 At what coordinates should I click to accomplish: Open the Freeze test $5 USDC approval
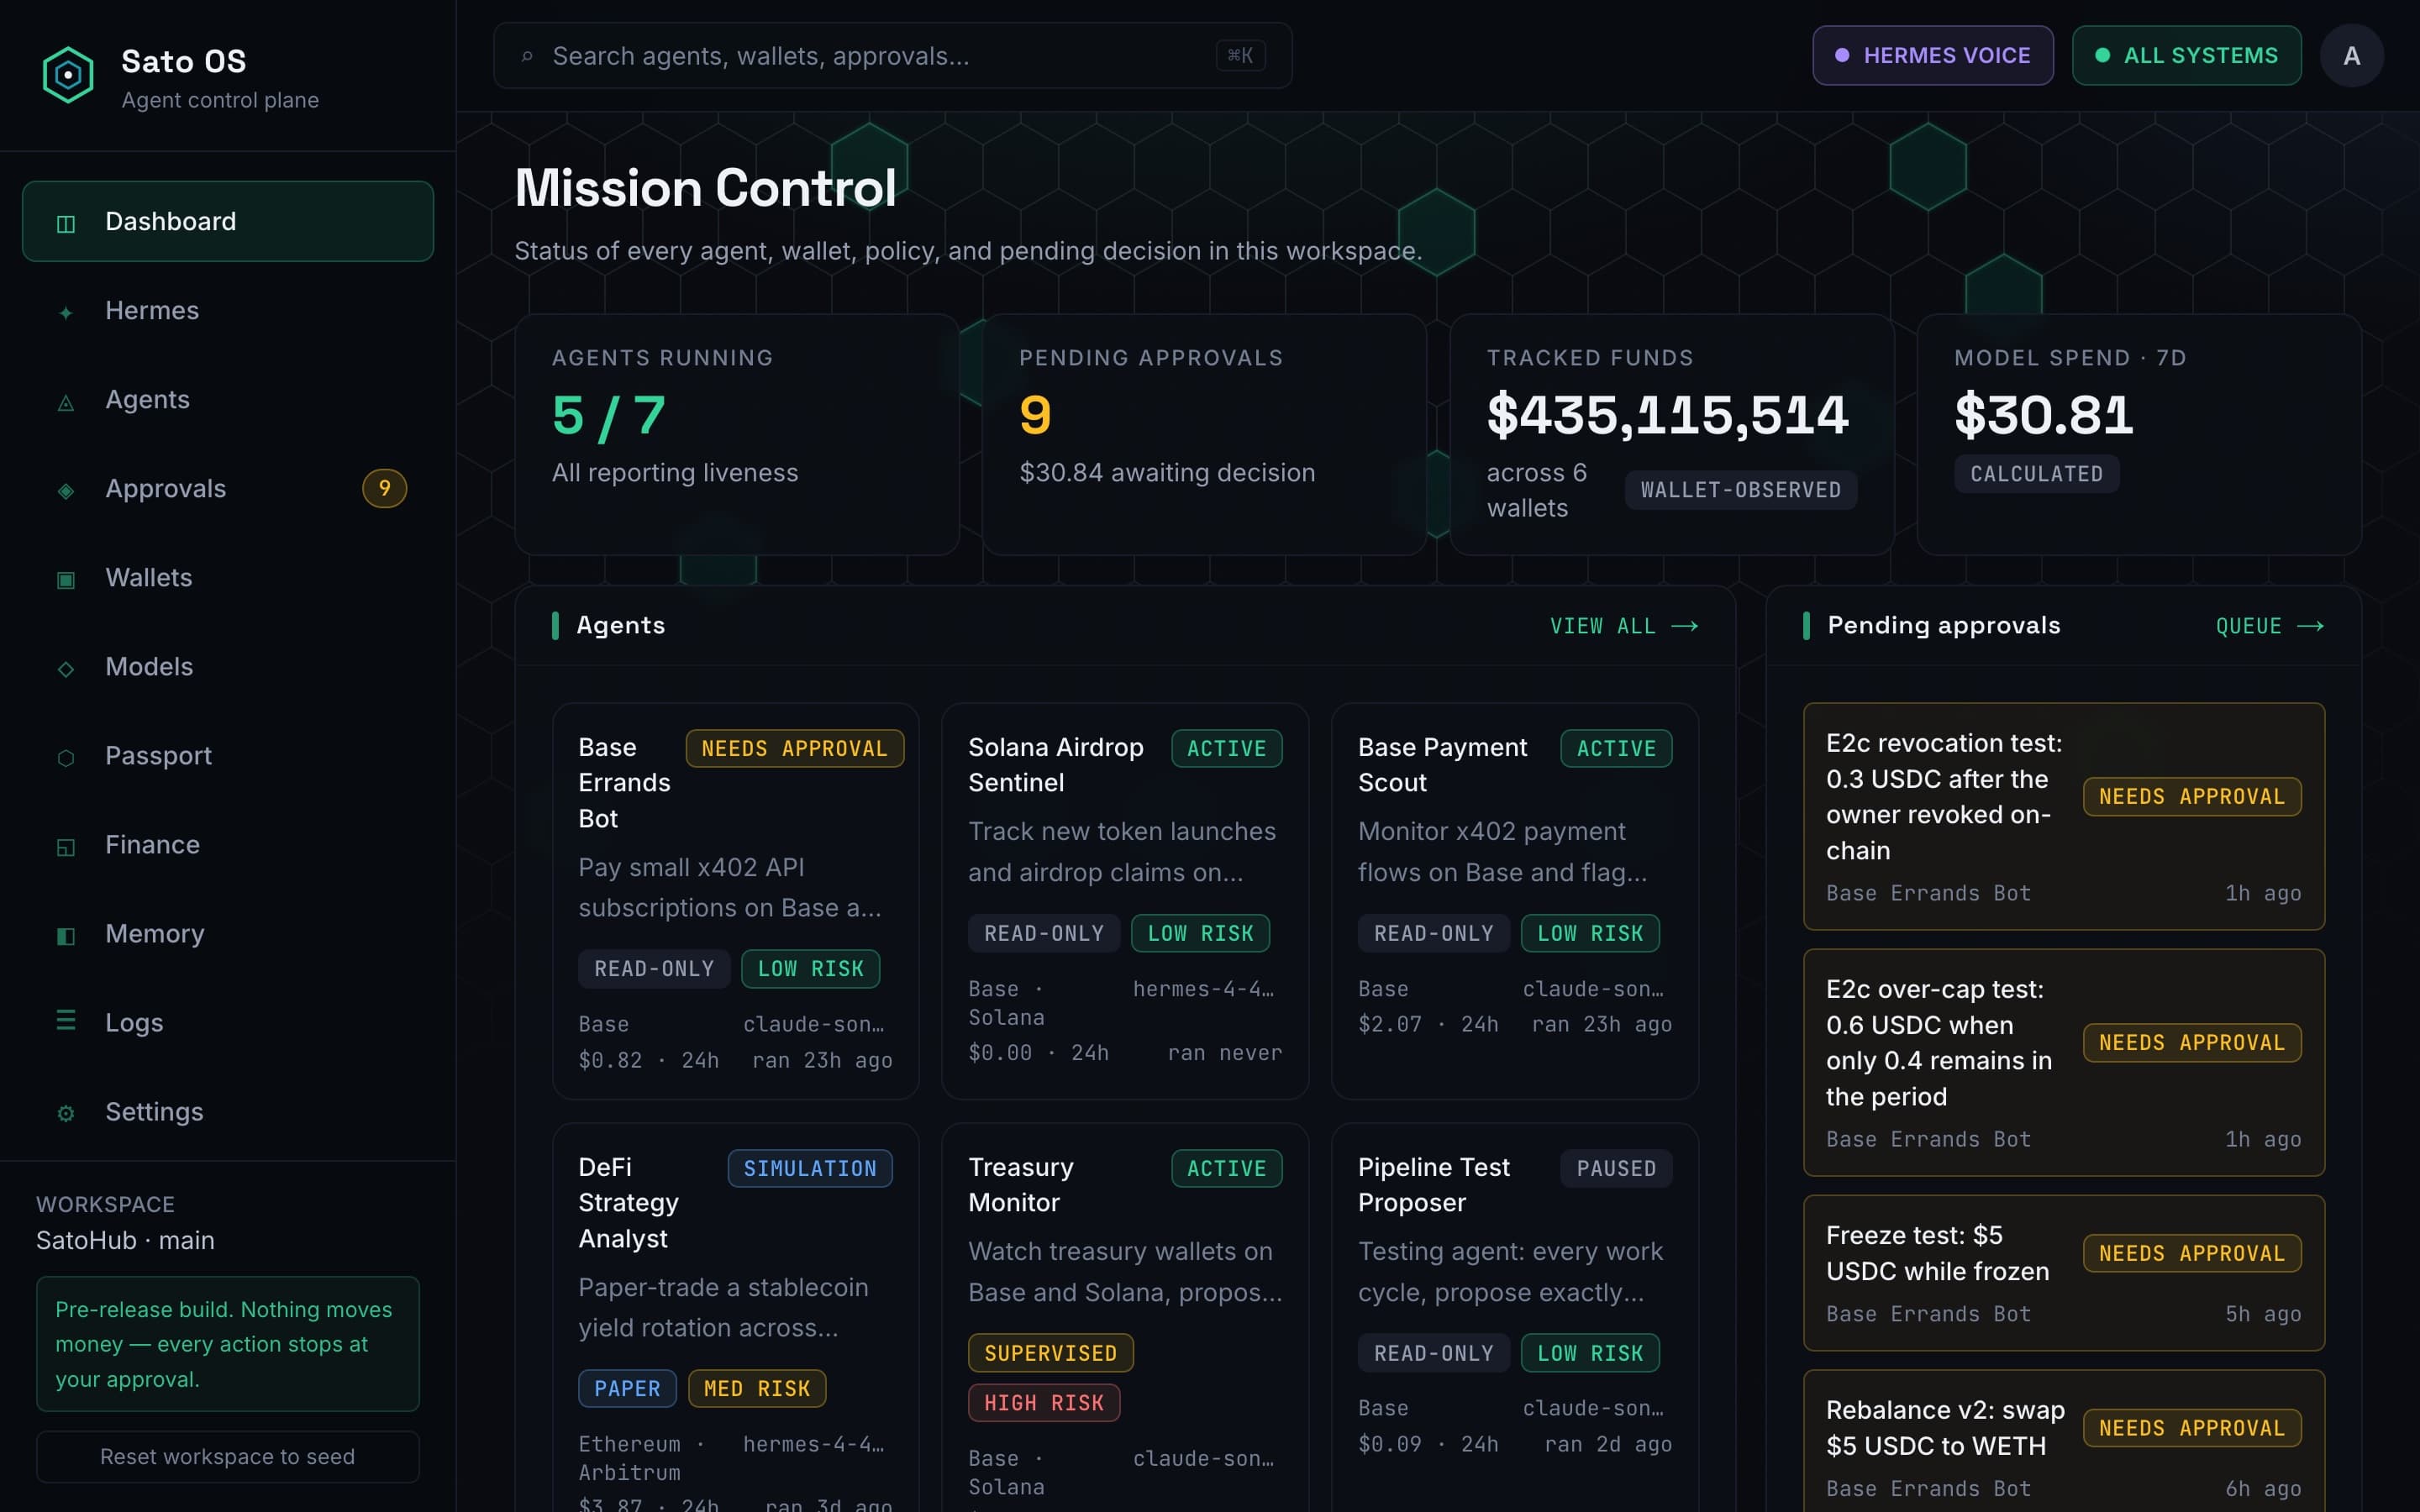pos(2064,1272)
